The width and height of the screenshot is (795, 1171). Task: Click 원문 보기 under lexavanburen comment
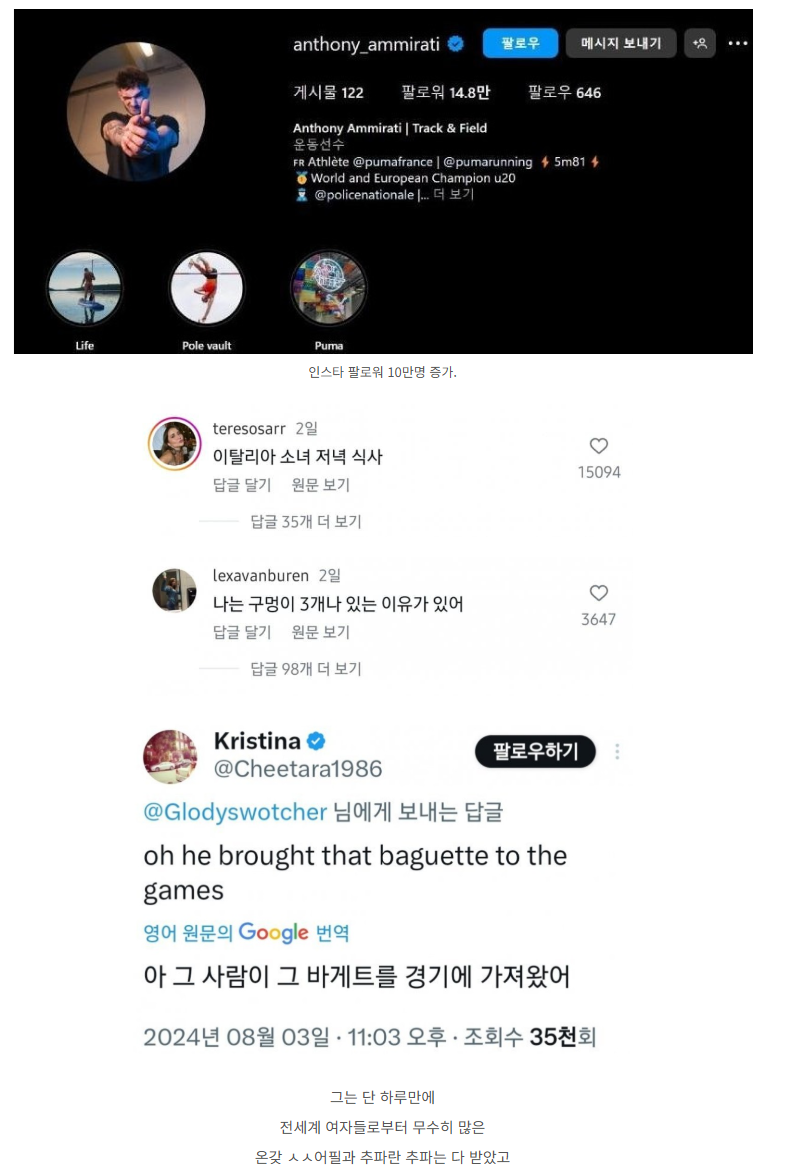(x=320, y=632)
